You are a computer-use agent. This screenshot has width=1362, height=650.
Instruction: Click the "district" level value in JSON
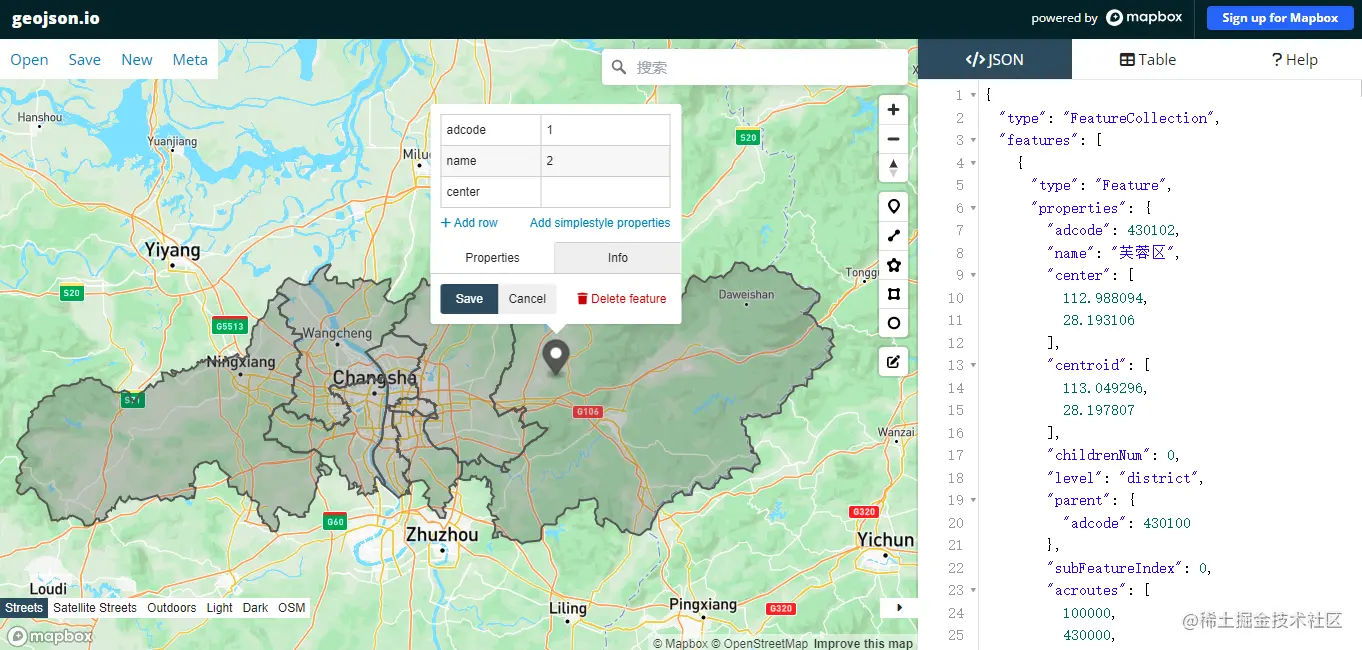(1157, 478)
